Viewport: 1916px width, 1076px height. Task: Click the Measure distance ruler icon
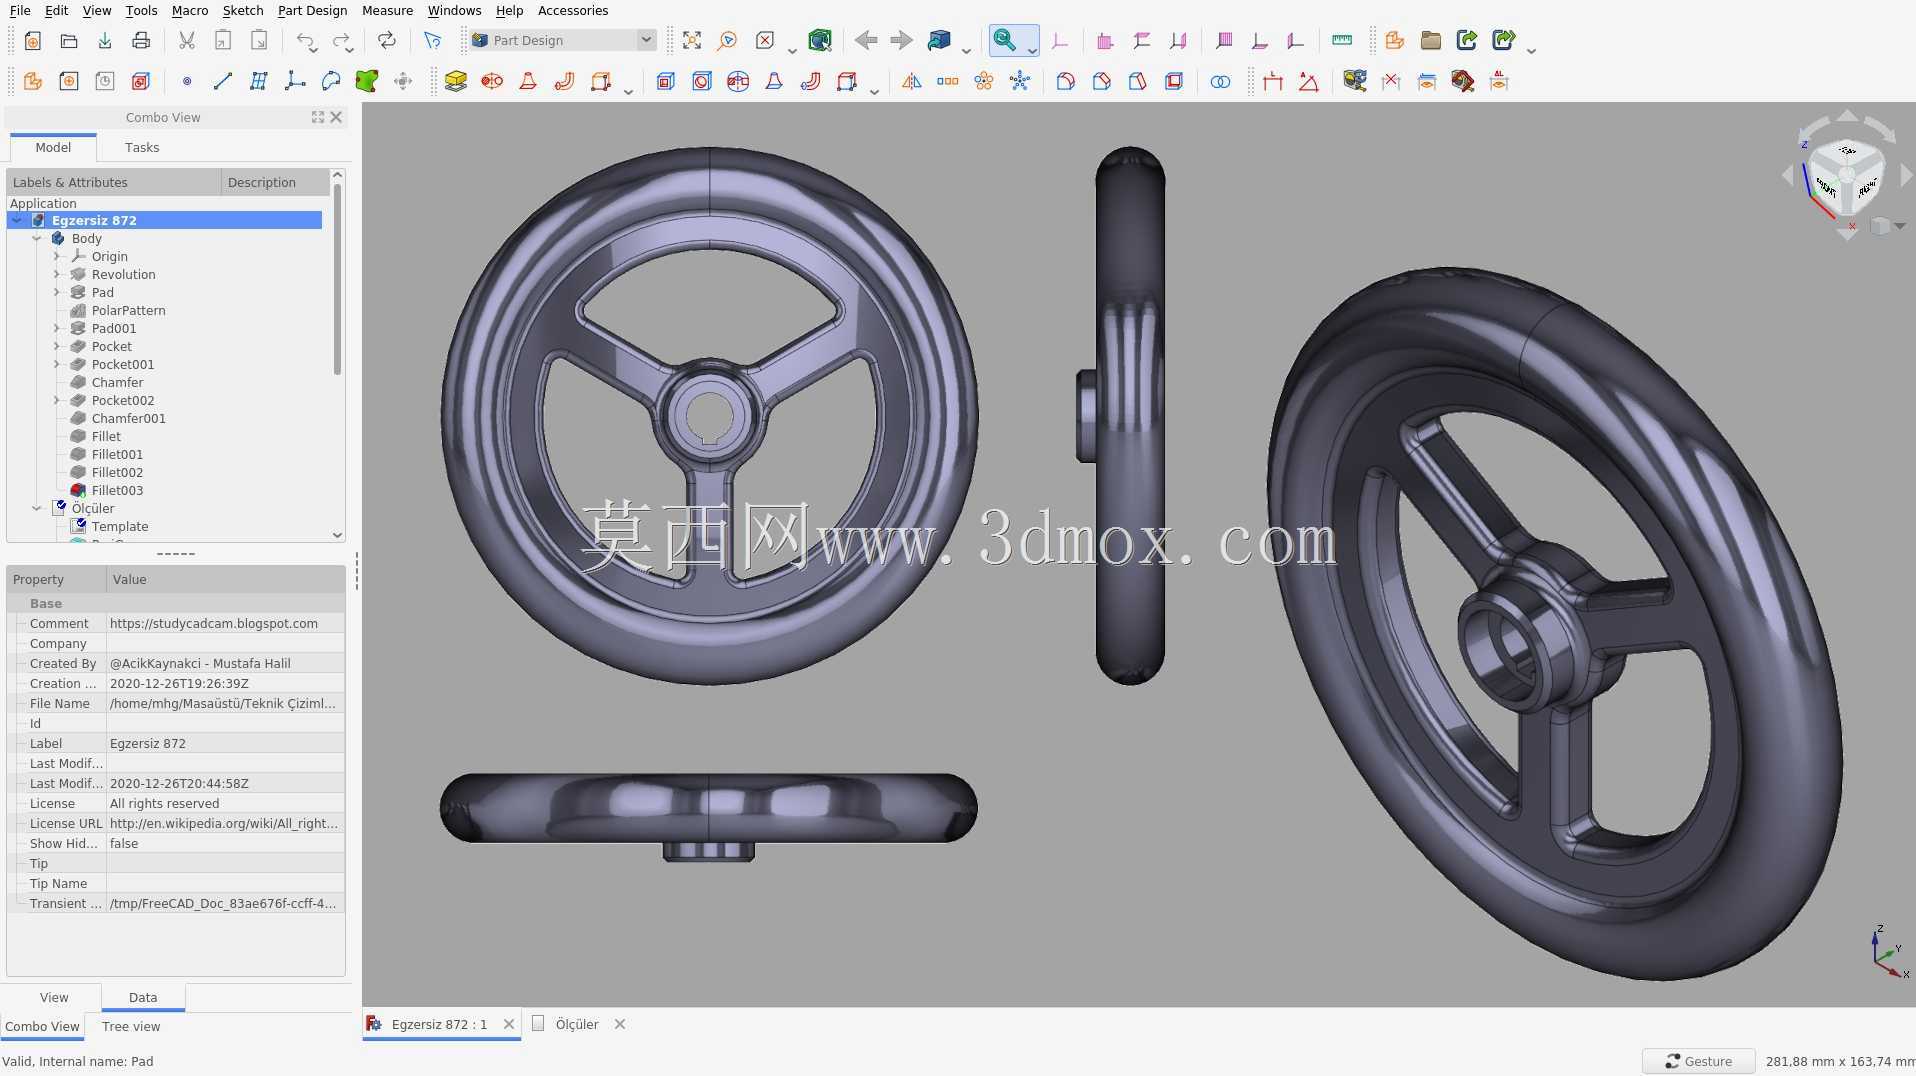[x=1342, y=40]
